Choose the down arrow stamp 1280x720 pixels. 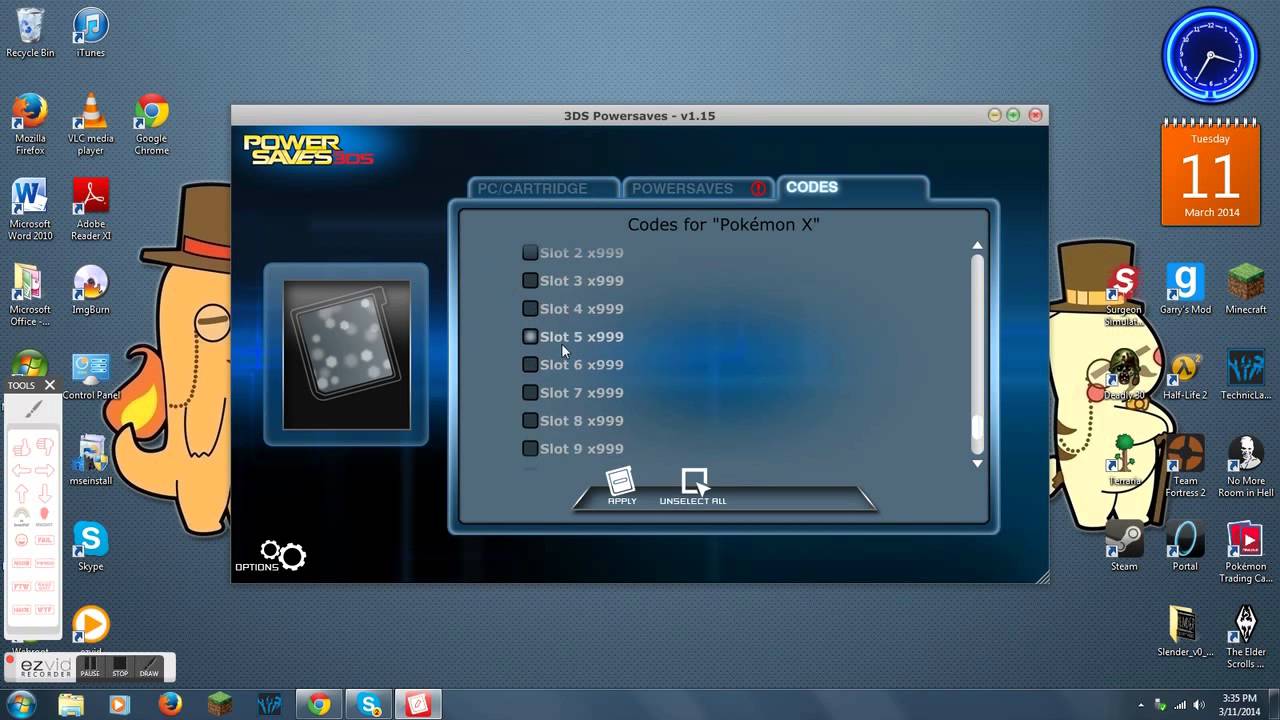pyautogui.click(x=44, y=493)
